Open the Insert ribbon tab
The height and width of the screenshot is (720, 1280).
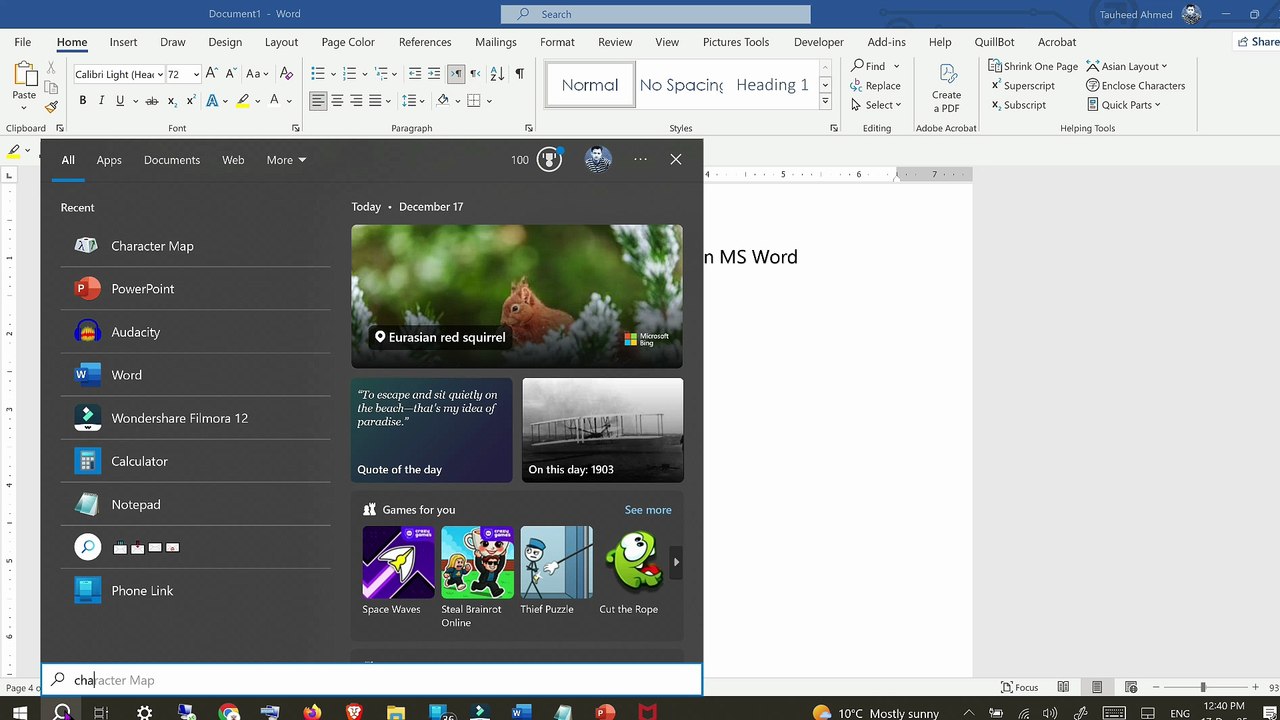click(124, 42)
